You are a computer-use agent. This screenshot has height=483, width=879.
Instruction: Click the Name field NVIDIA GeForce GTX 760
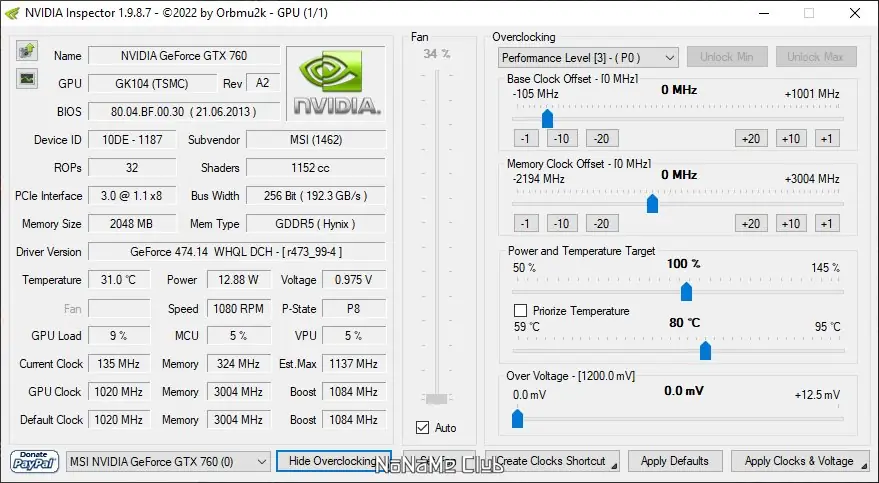point(184,55)
